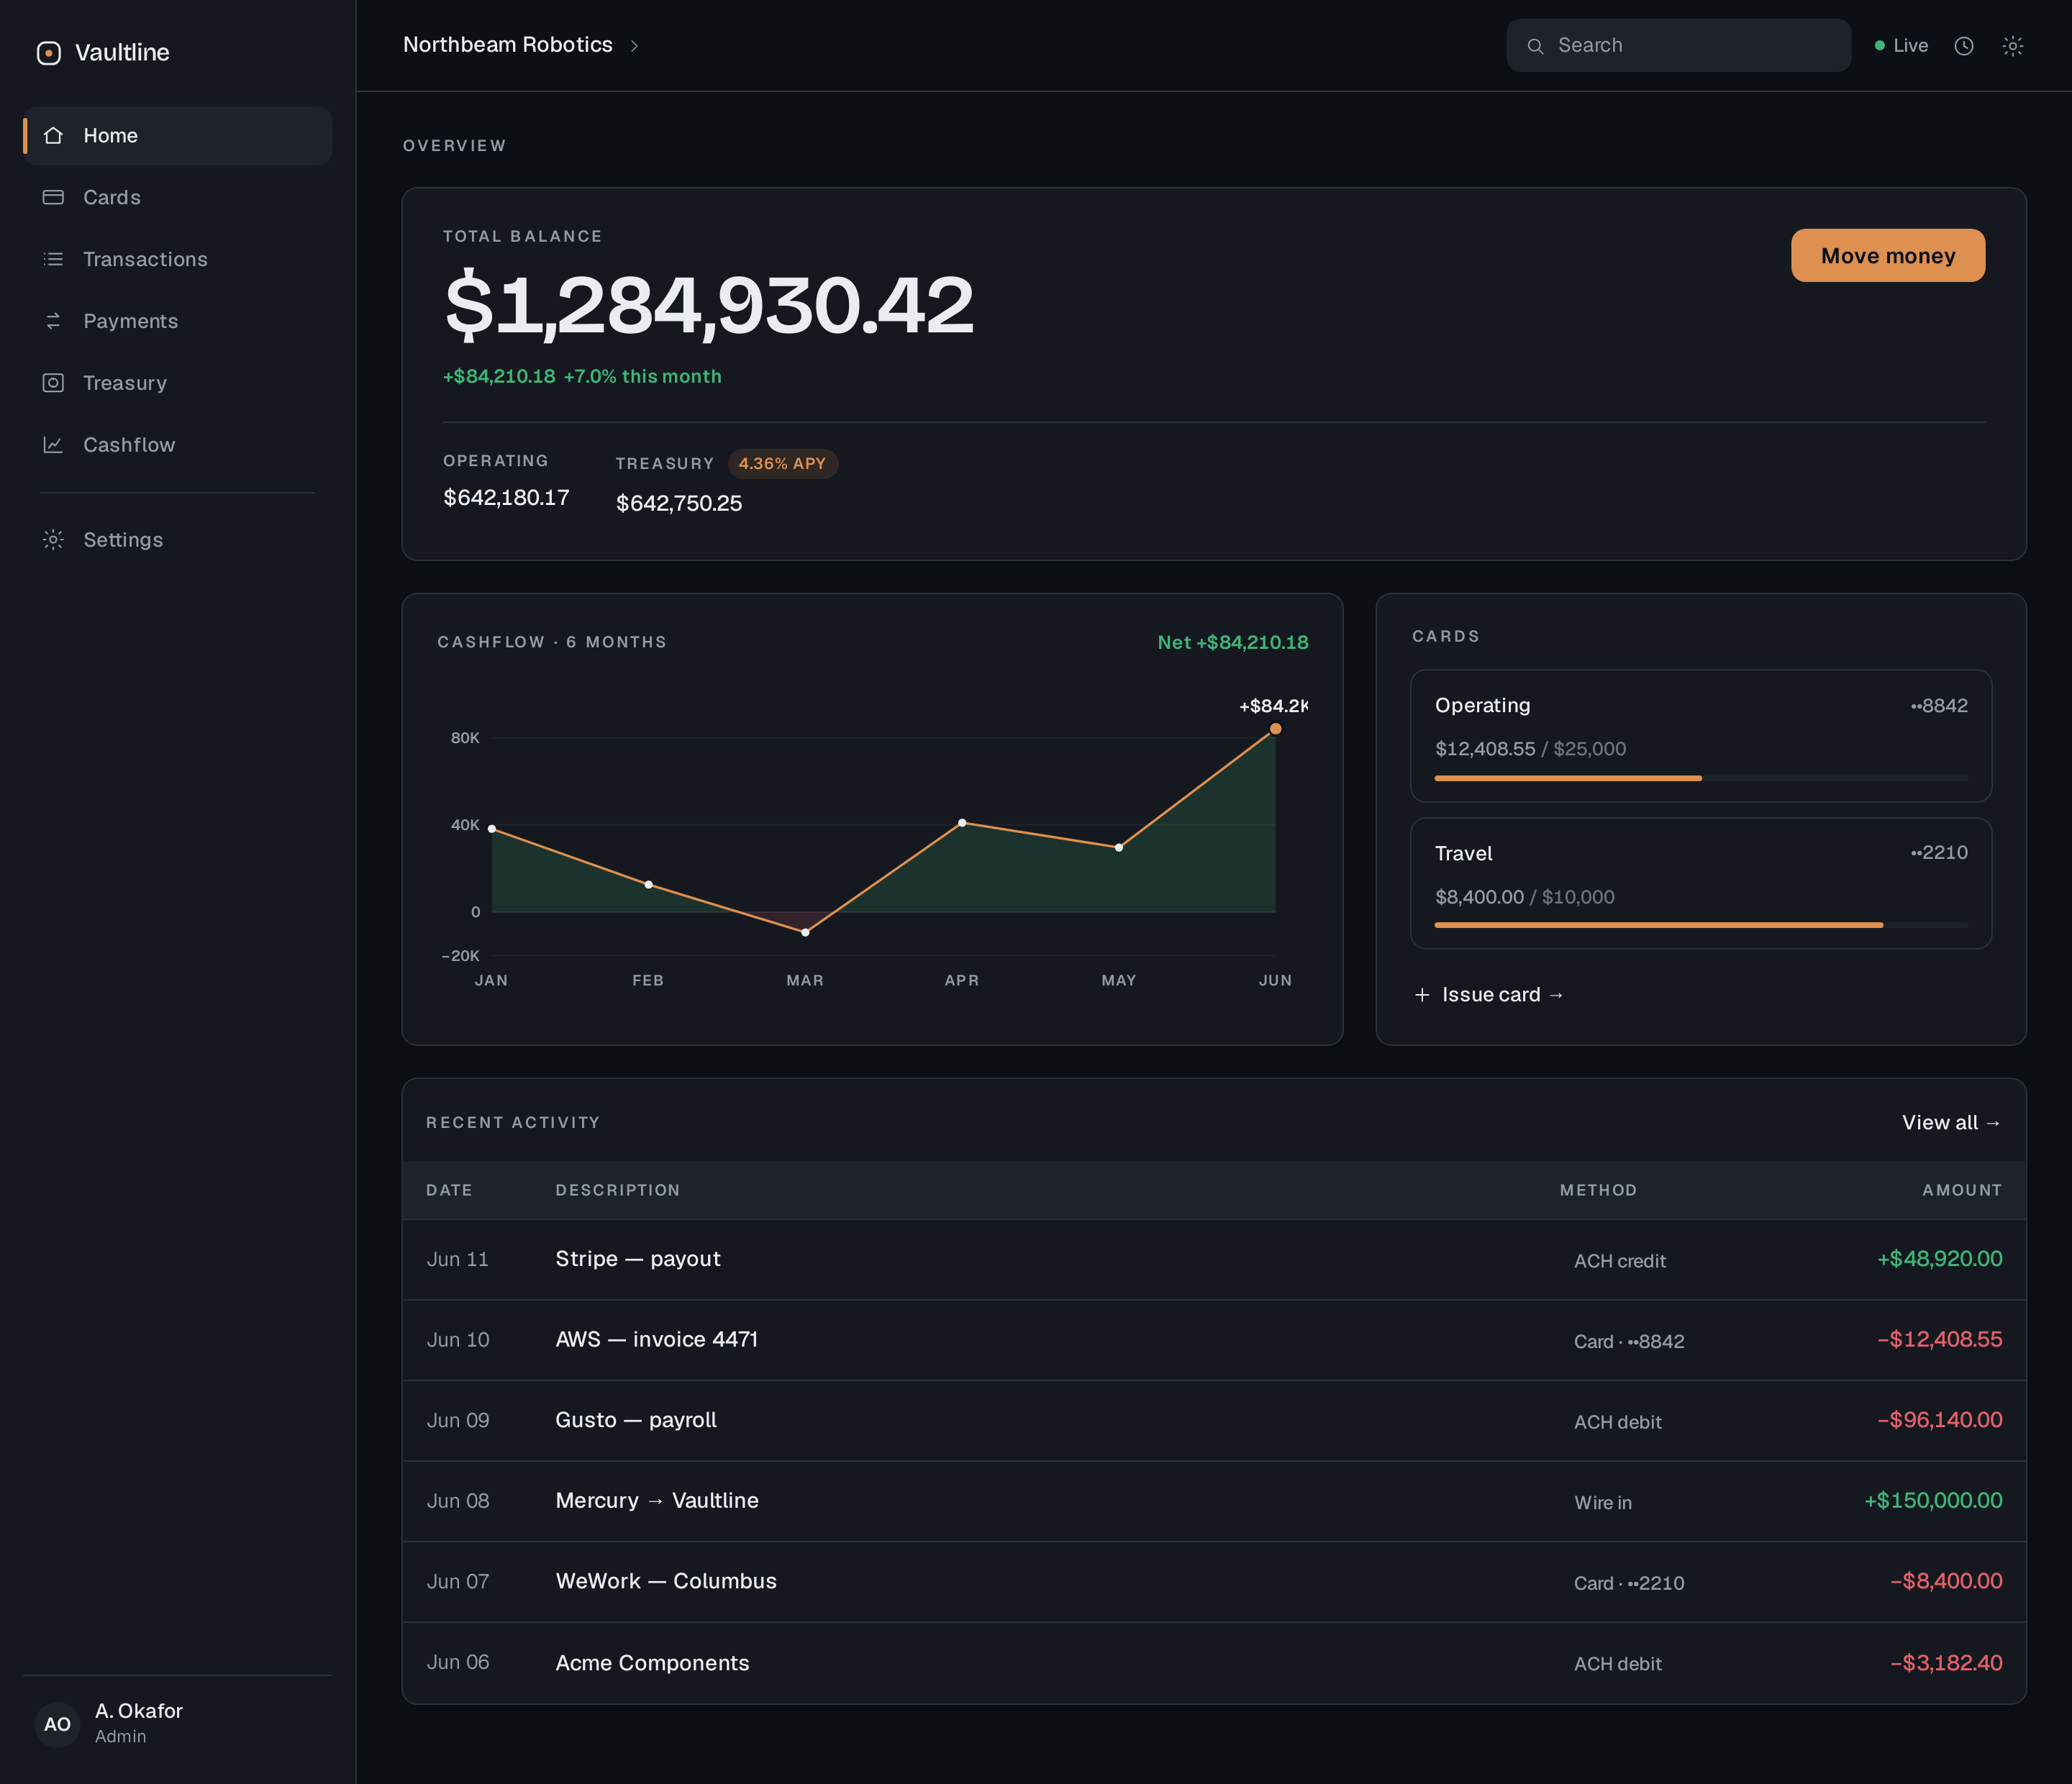Click the Cards credit-card icon in sidebar

click(x=53, y=197)
